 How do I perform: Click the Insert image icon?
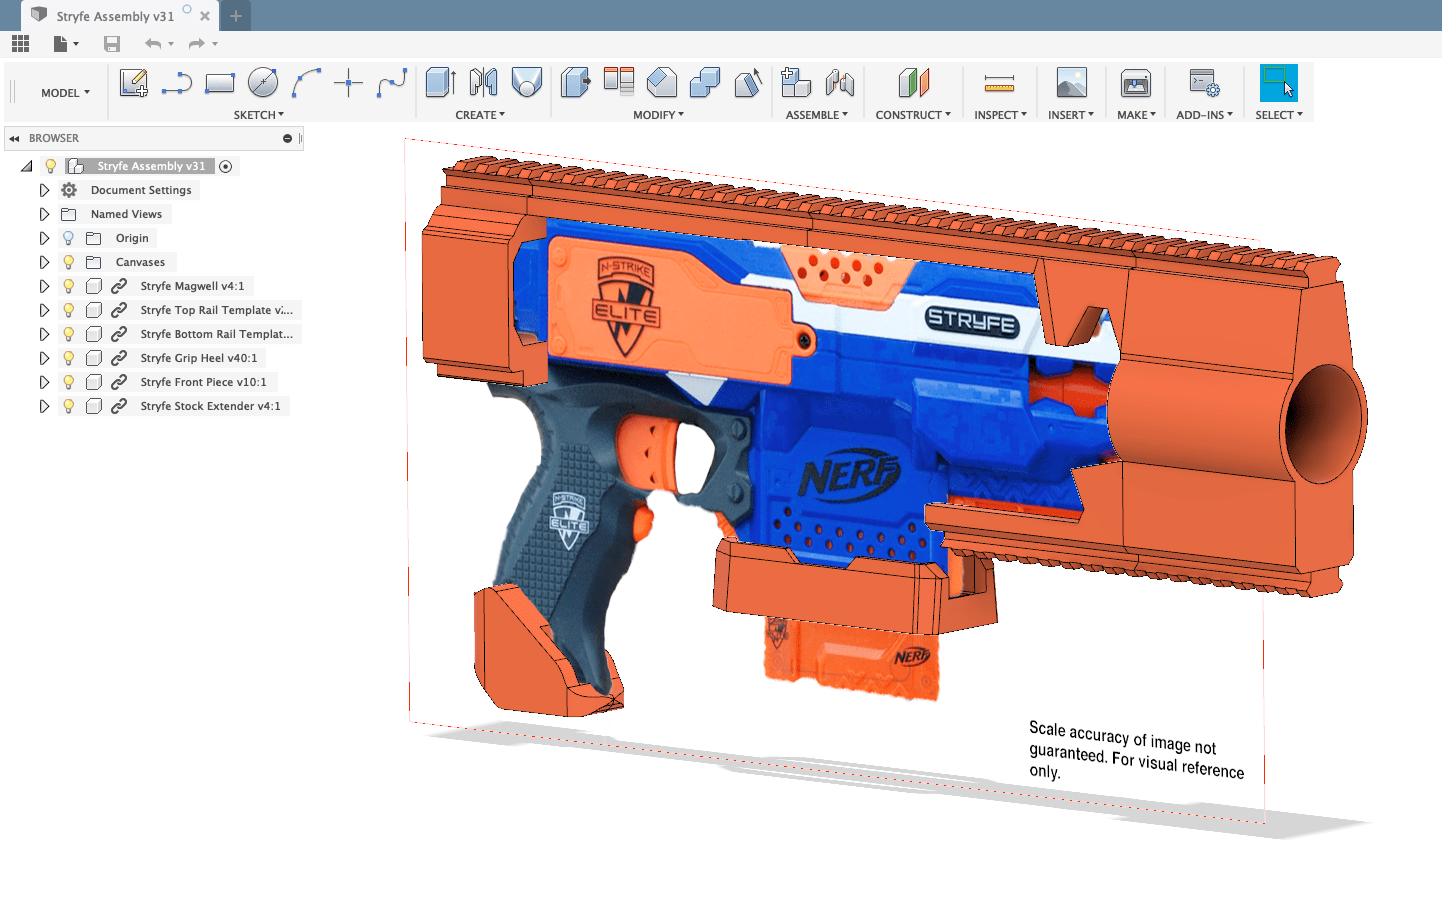click(1071, 83)
